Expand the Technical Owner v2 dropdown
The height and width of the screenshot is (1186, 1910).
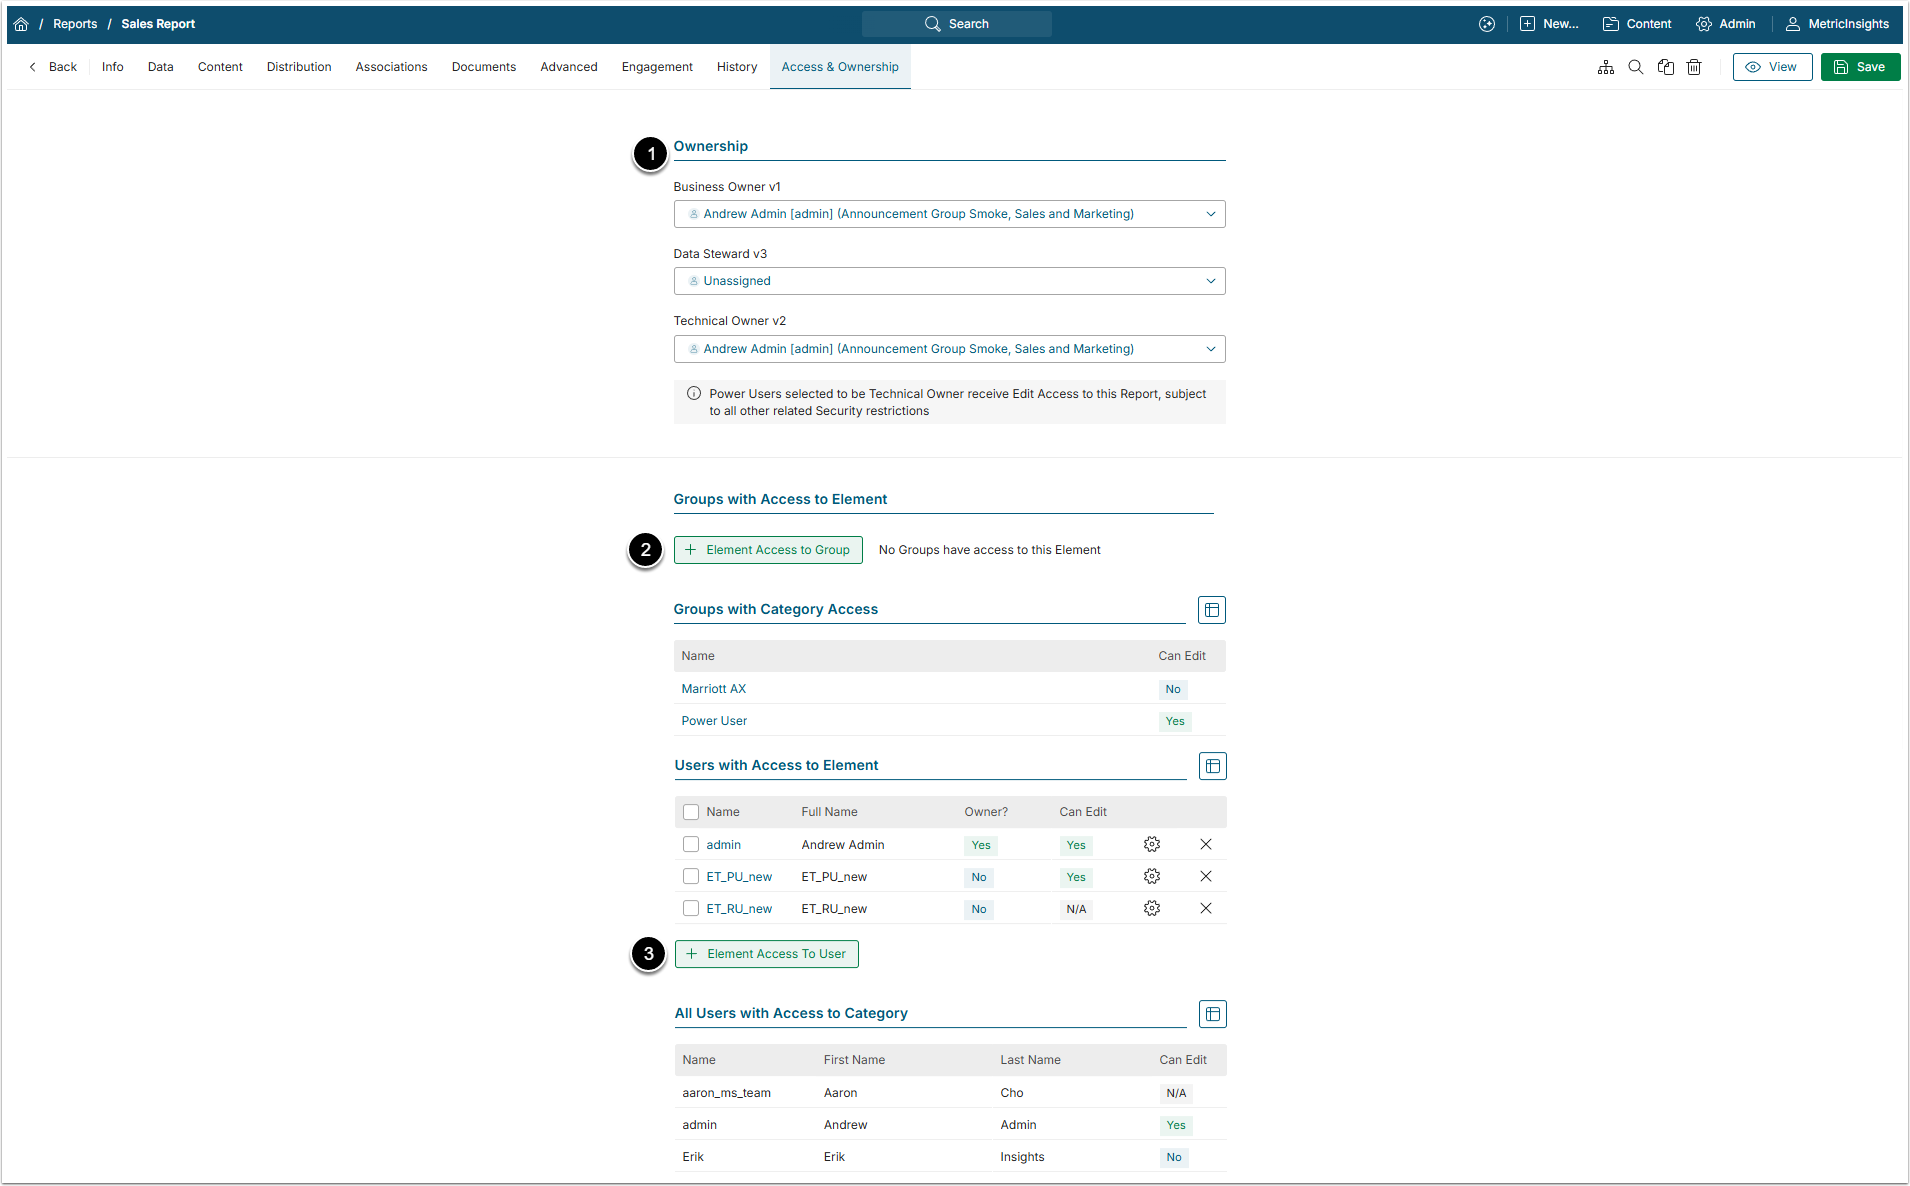[x=949, y=349]
